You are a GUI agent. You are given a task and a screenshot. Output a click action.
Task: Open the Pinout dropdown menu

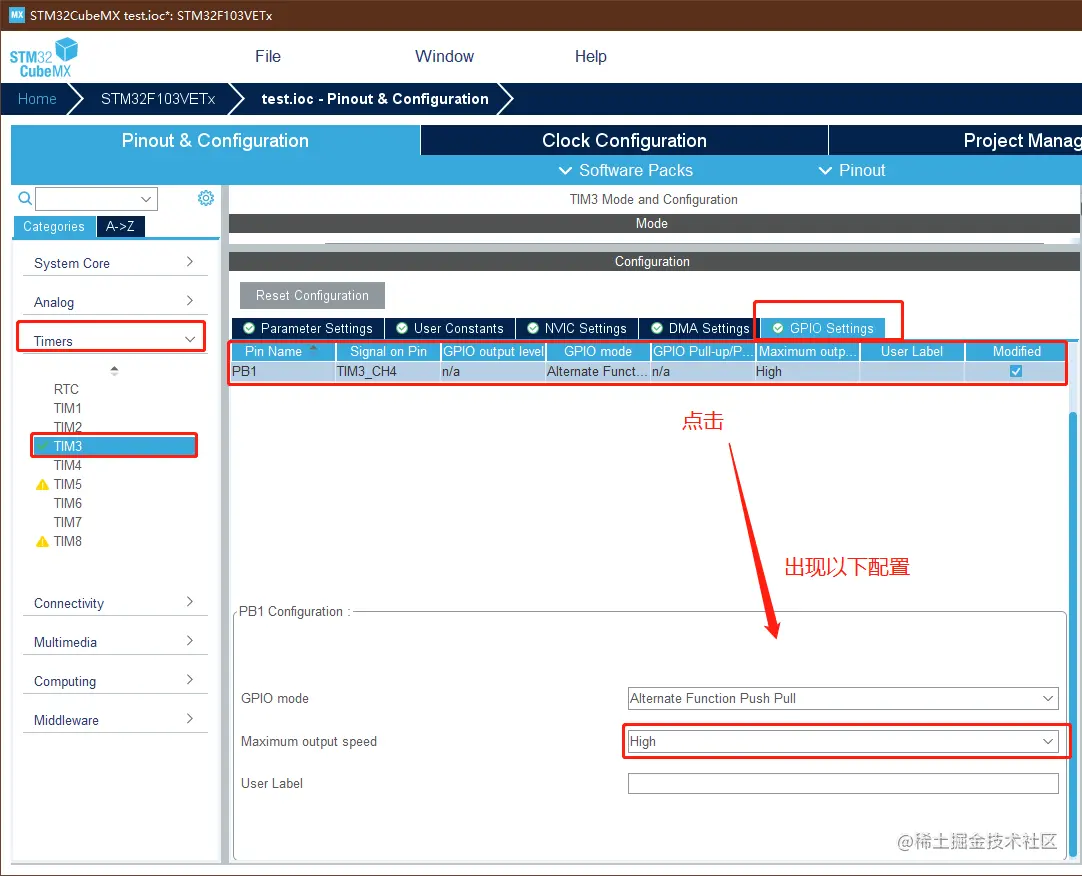coord(852,171)
